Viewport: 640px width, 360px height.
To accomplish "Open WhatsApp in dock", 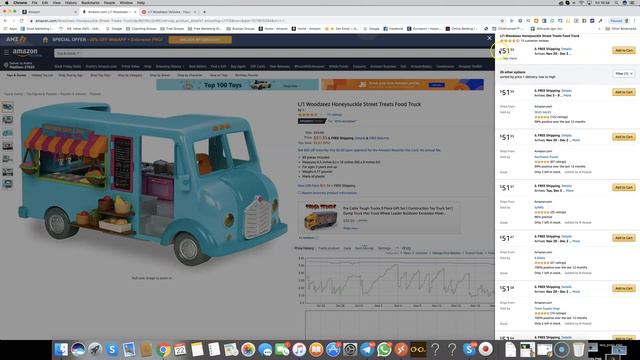I will click(x=384, y=349).
